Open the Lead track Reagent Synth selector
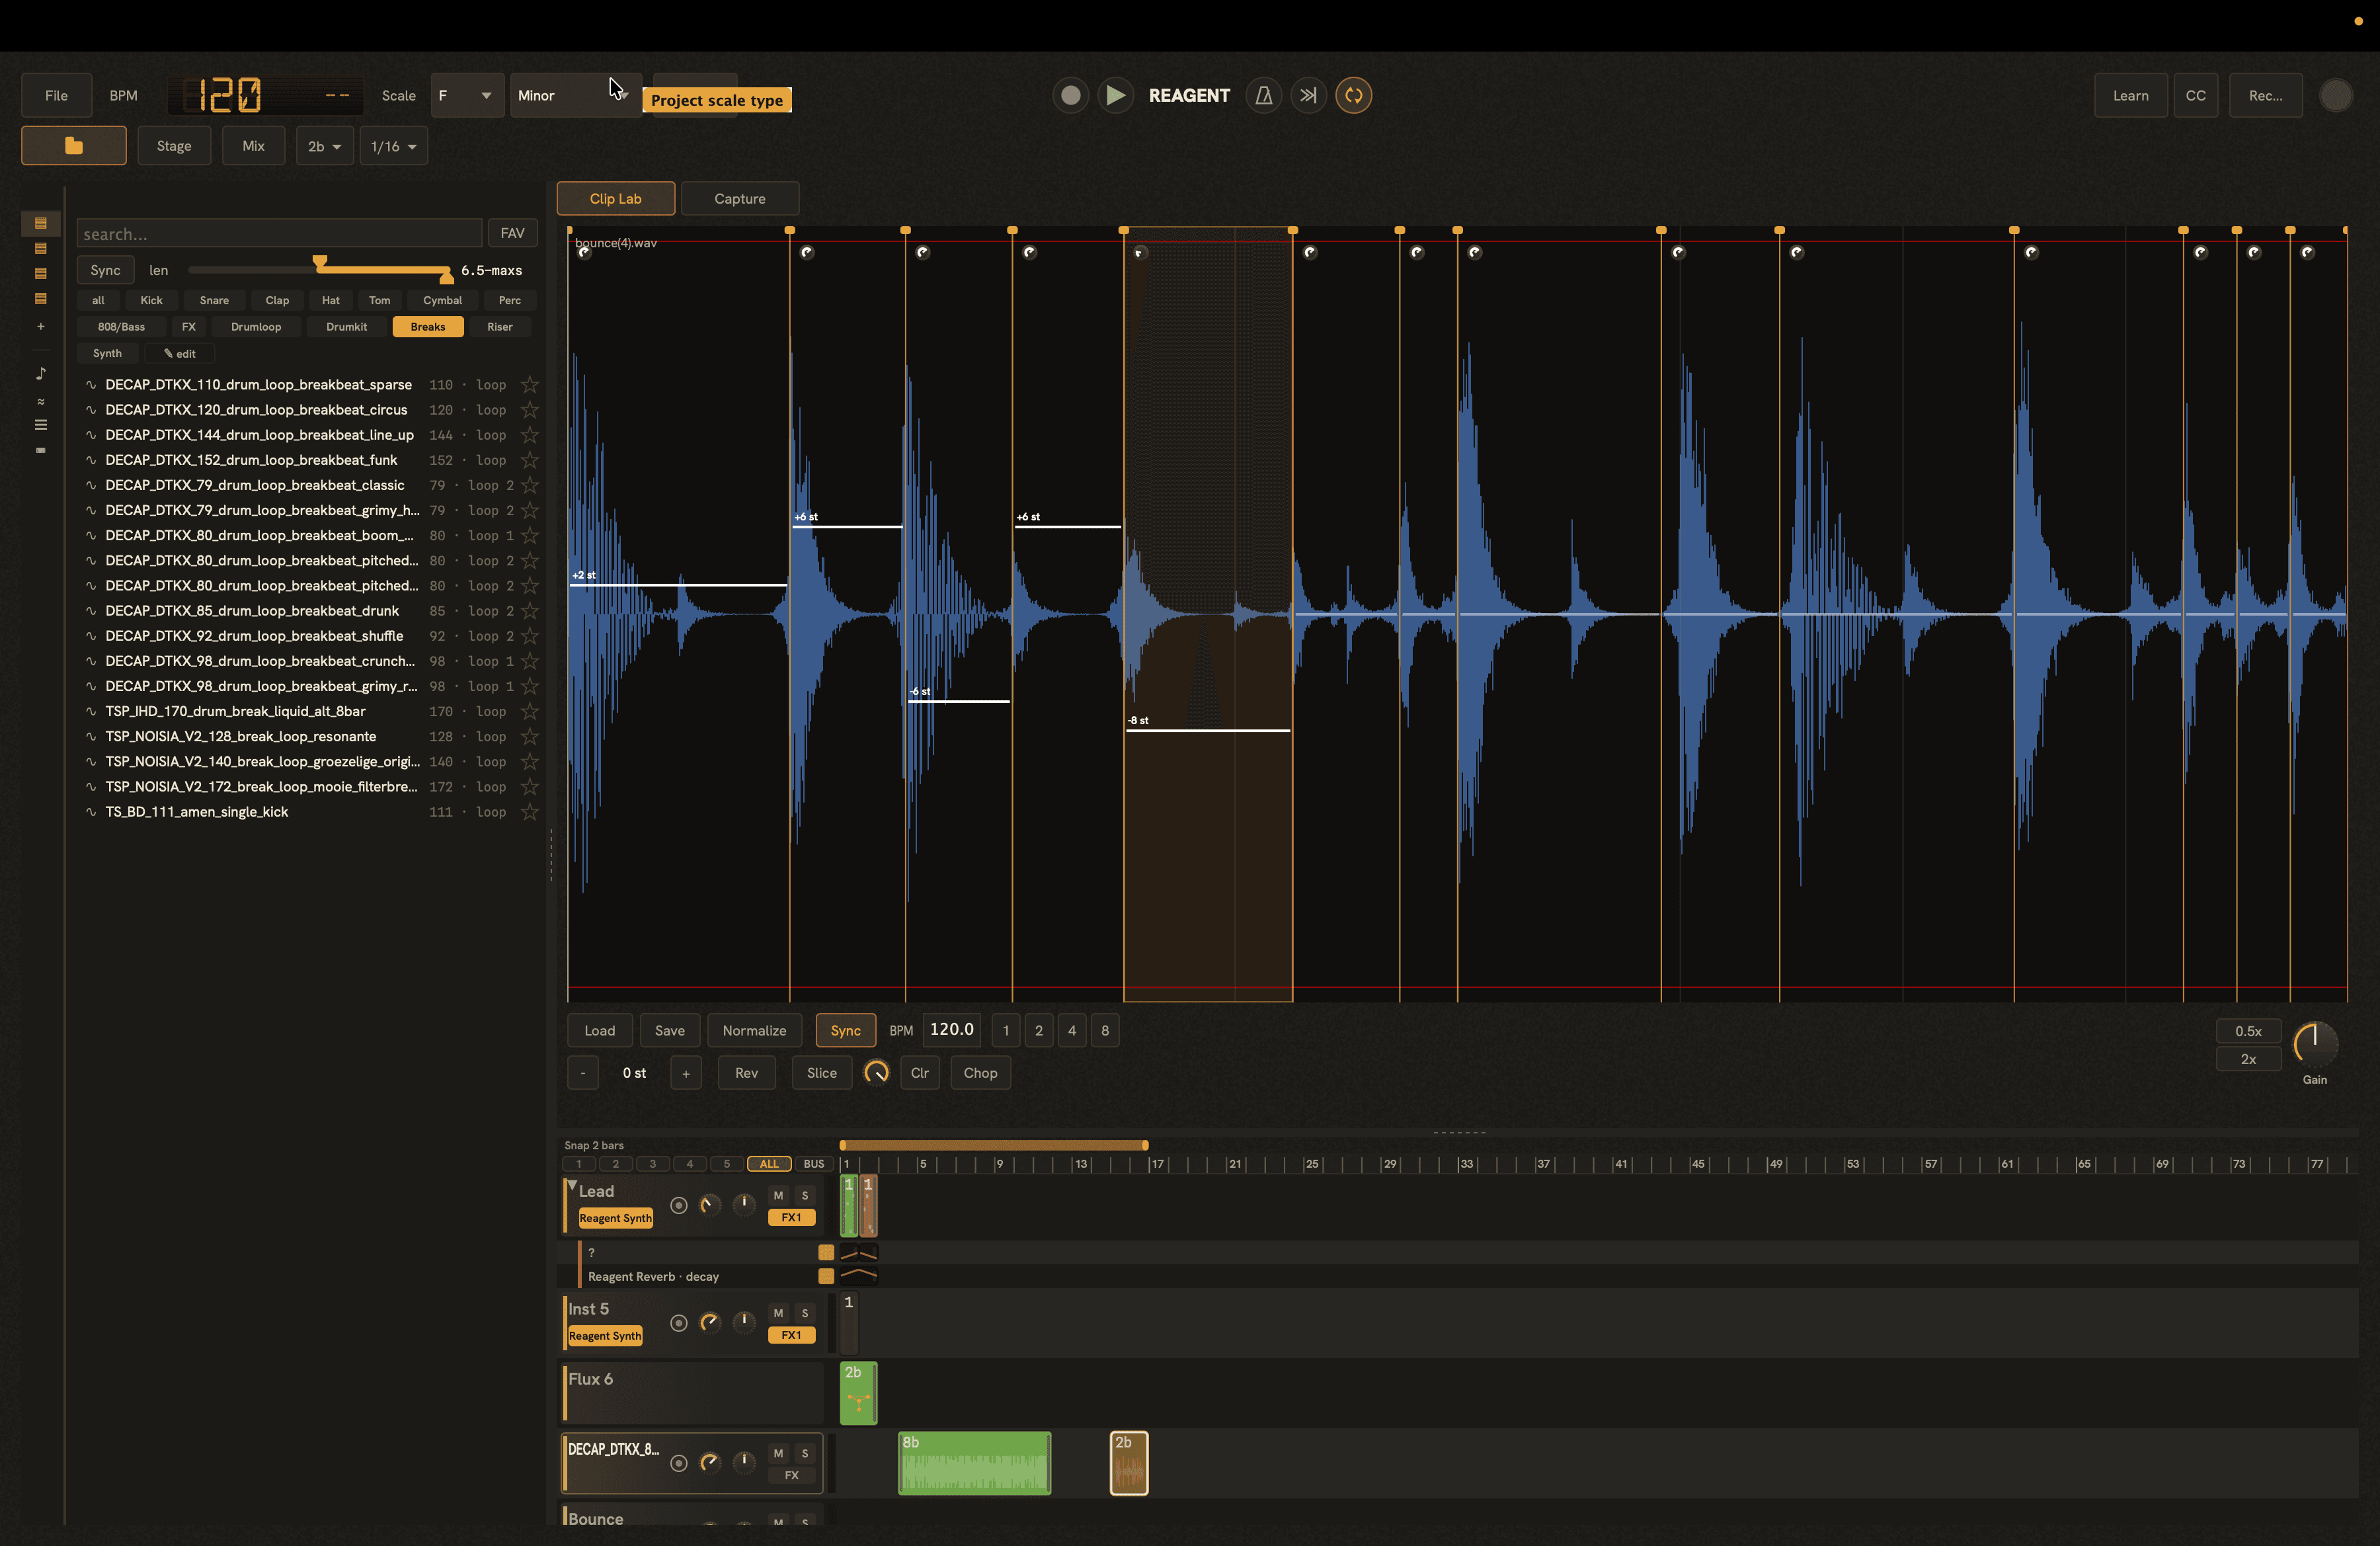The height and width of the screenshot is (1546, 2380). (615, 1217)
